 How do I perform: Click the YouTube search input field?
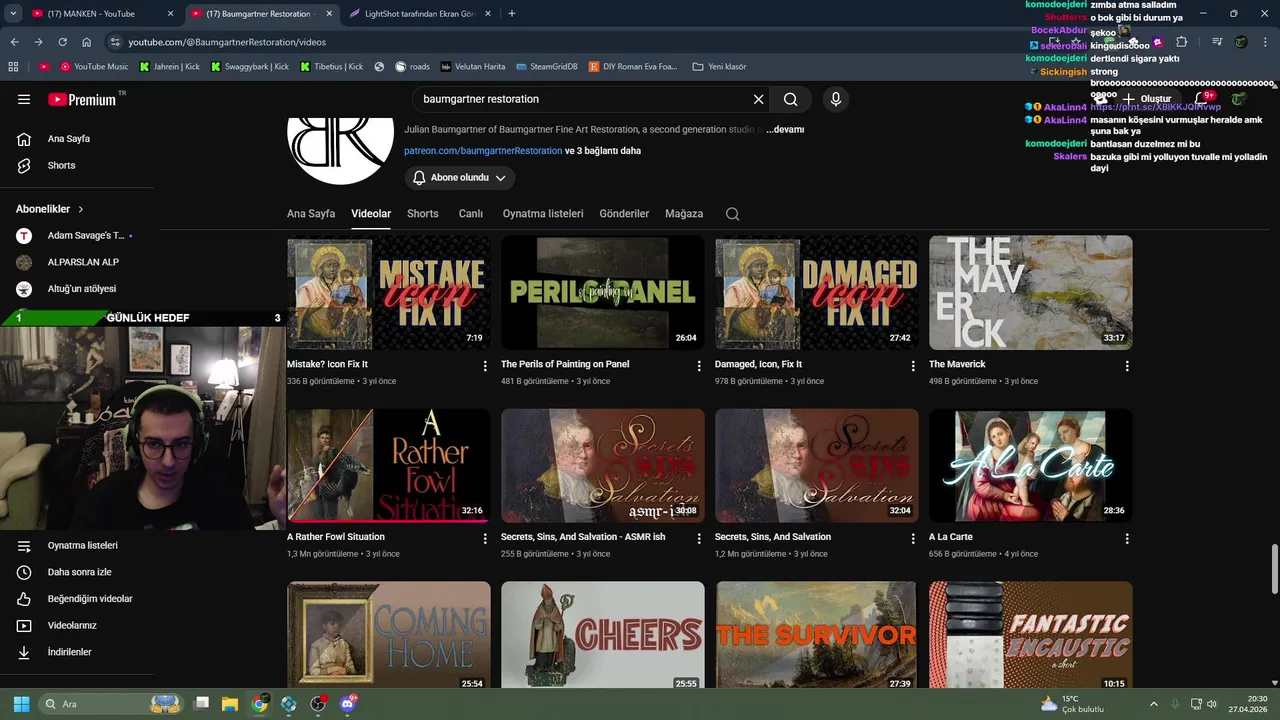pyautogui.click(x=580, y=99)
